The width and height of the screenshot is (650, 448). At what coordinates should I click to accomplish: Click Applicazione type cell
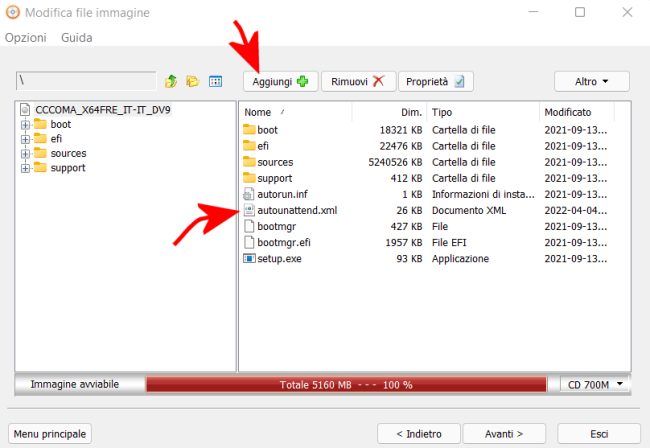coord(460,259)
